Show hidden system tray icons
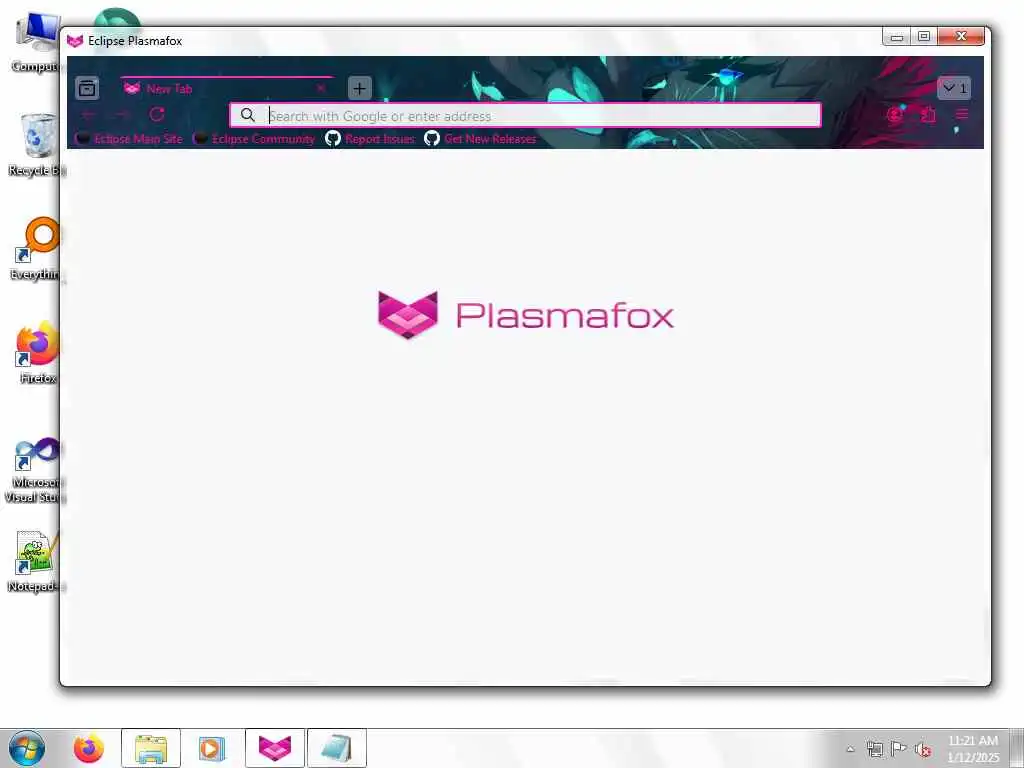This screenshot has height=768, width=1024. coord(850,749)
